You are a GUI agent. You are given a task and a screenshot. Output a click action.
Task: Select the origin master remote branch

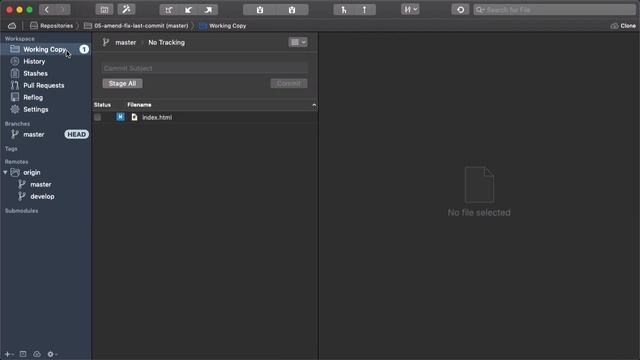[x=41, y=184]
